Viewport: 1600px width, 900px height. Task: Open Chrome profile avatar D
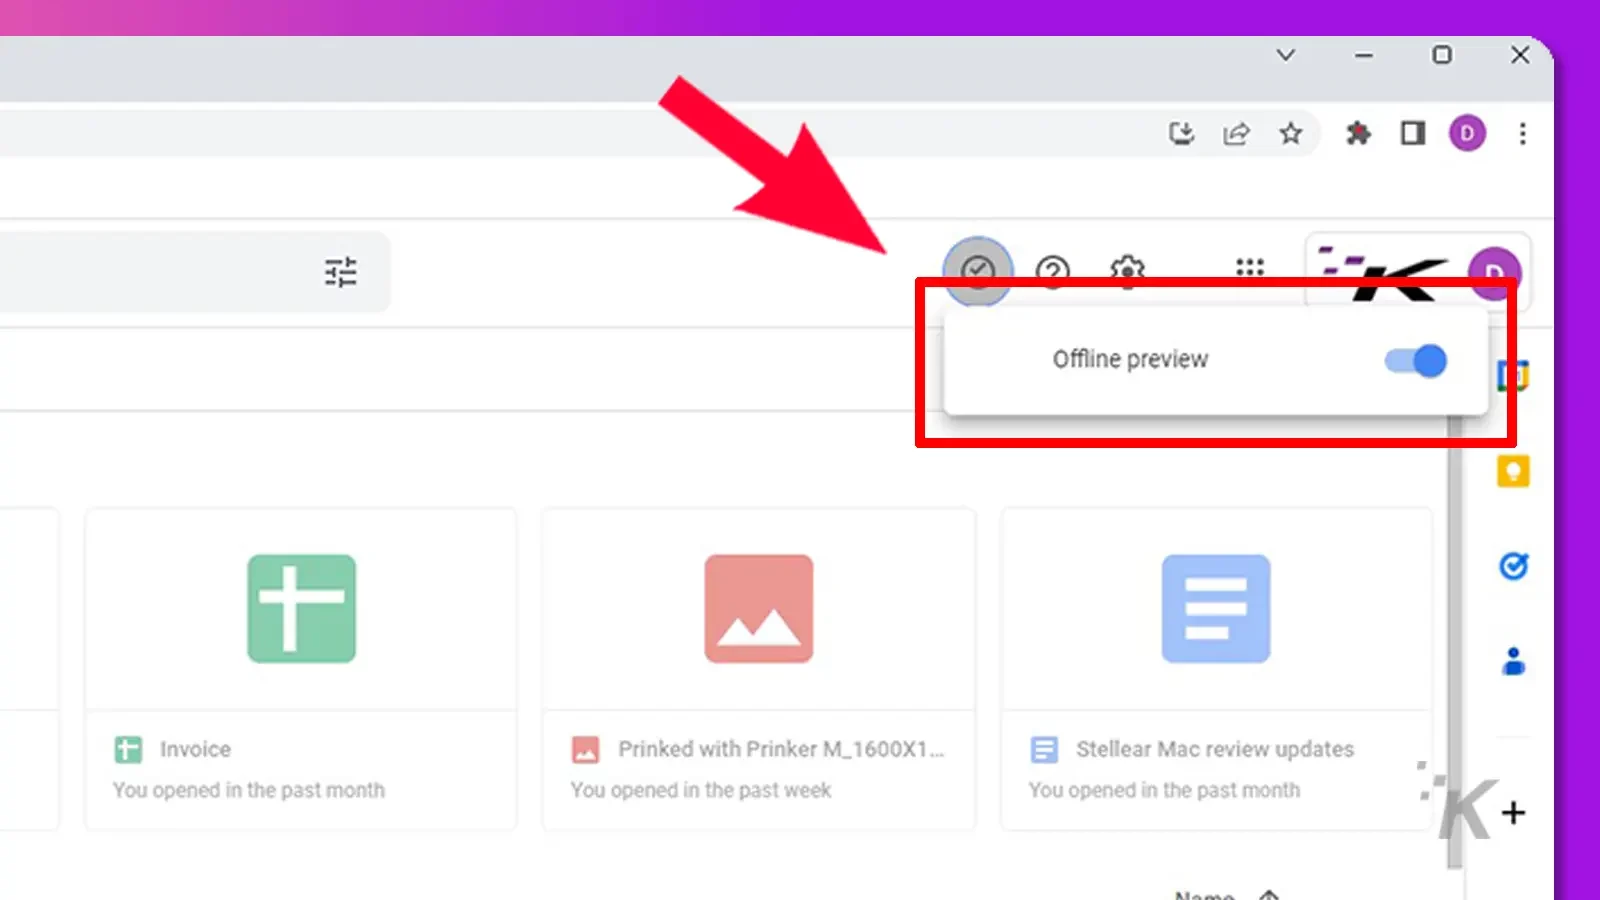click(x=1467, y=133)
